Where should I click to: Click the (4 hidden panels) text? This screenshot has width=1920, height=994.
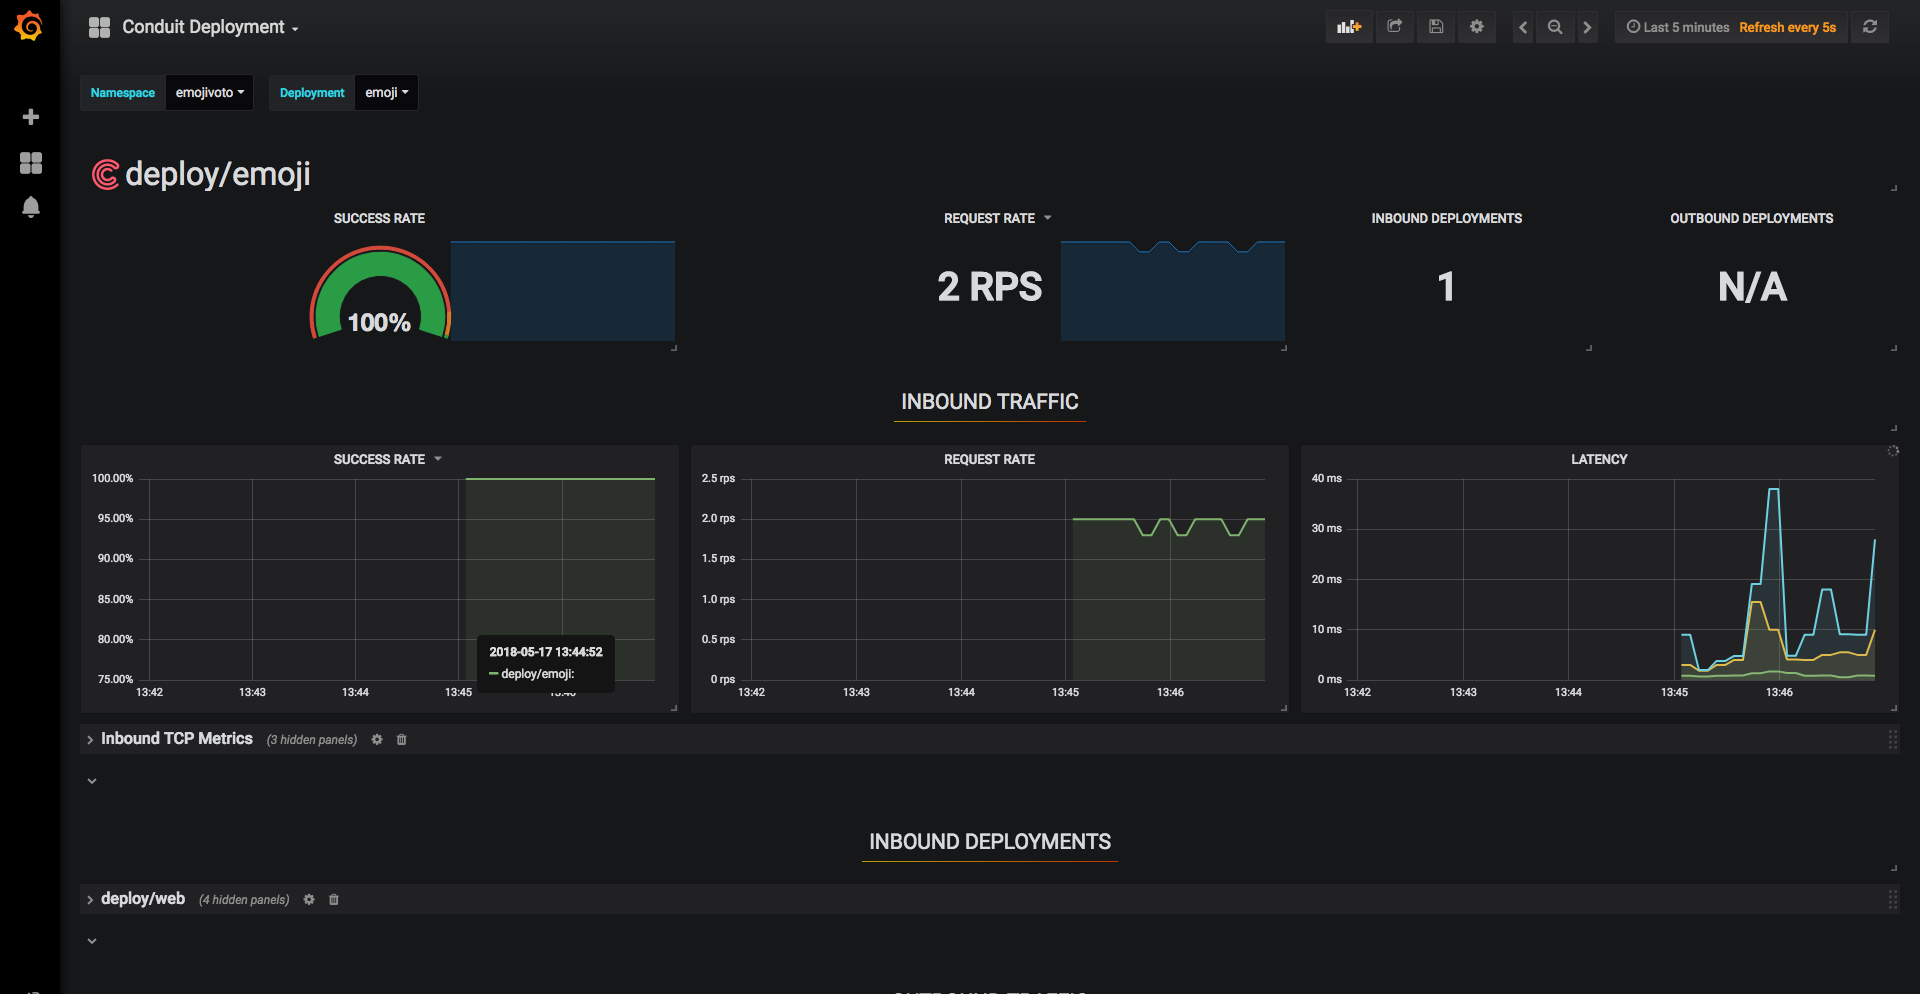click(244, 900)
